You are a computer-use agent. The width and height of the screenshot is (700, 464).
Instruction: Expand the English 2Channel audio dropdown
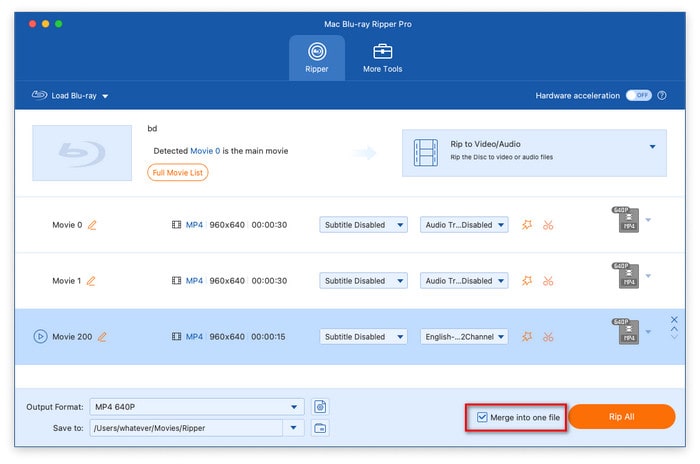click(464, 337)
